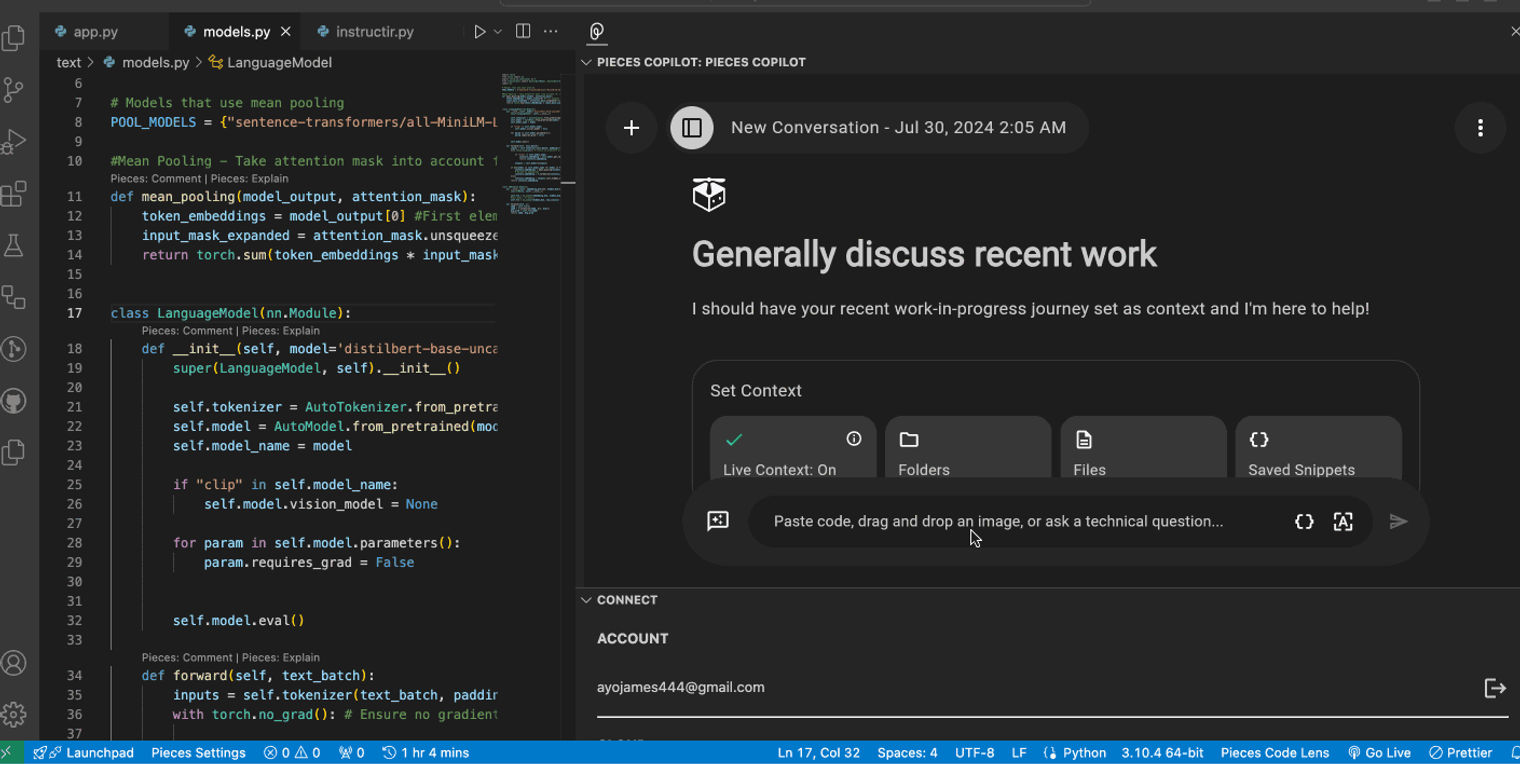The image size is (1520, 764).
Task: Click the Live Context info icon
Action: (854, 439)
